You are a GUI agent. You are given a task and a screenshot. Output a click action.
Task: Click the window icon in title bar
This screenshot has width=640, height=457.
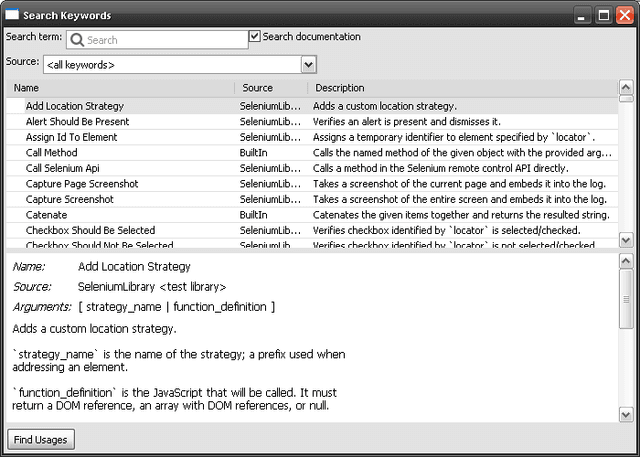pyautogui.click(x=13, y=15)
